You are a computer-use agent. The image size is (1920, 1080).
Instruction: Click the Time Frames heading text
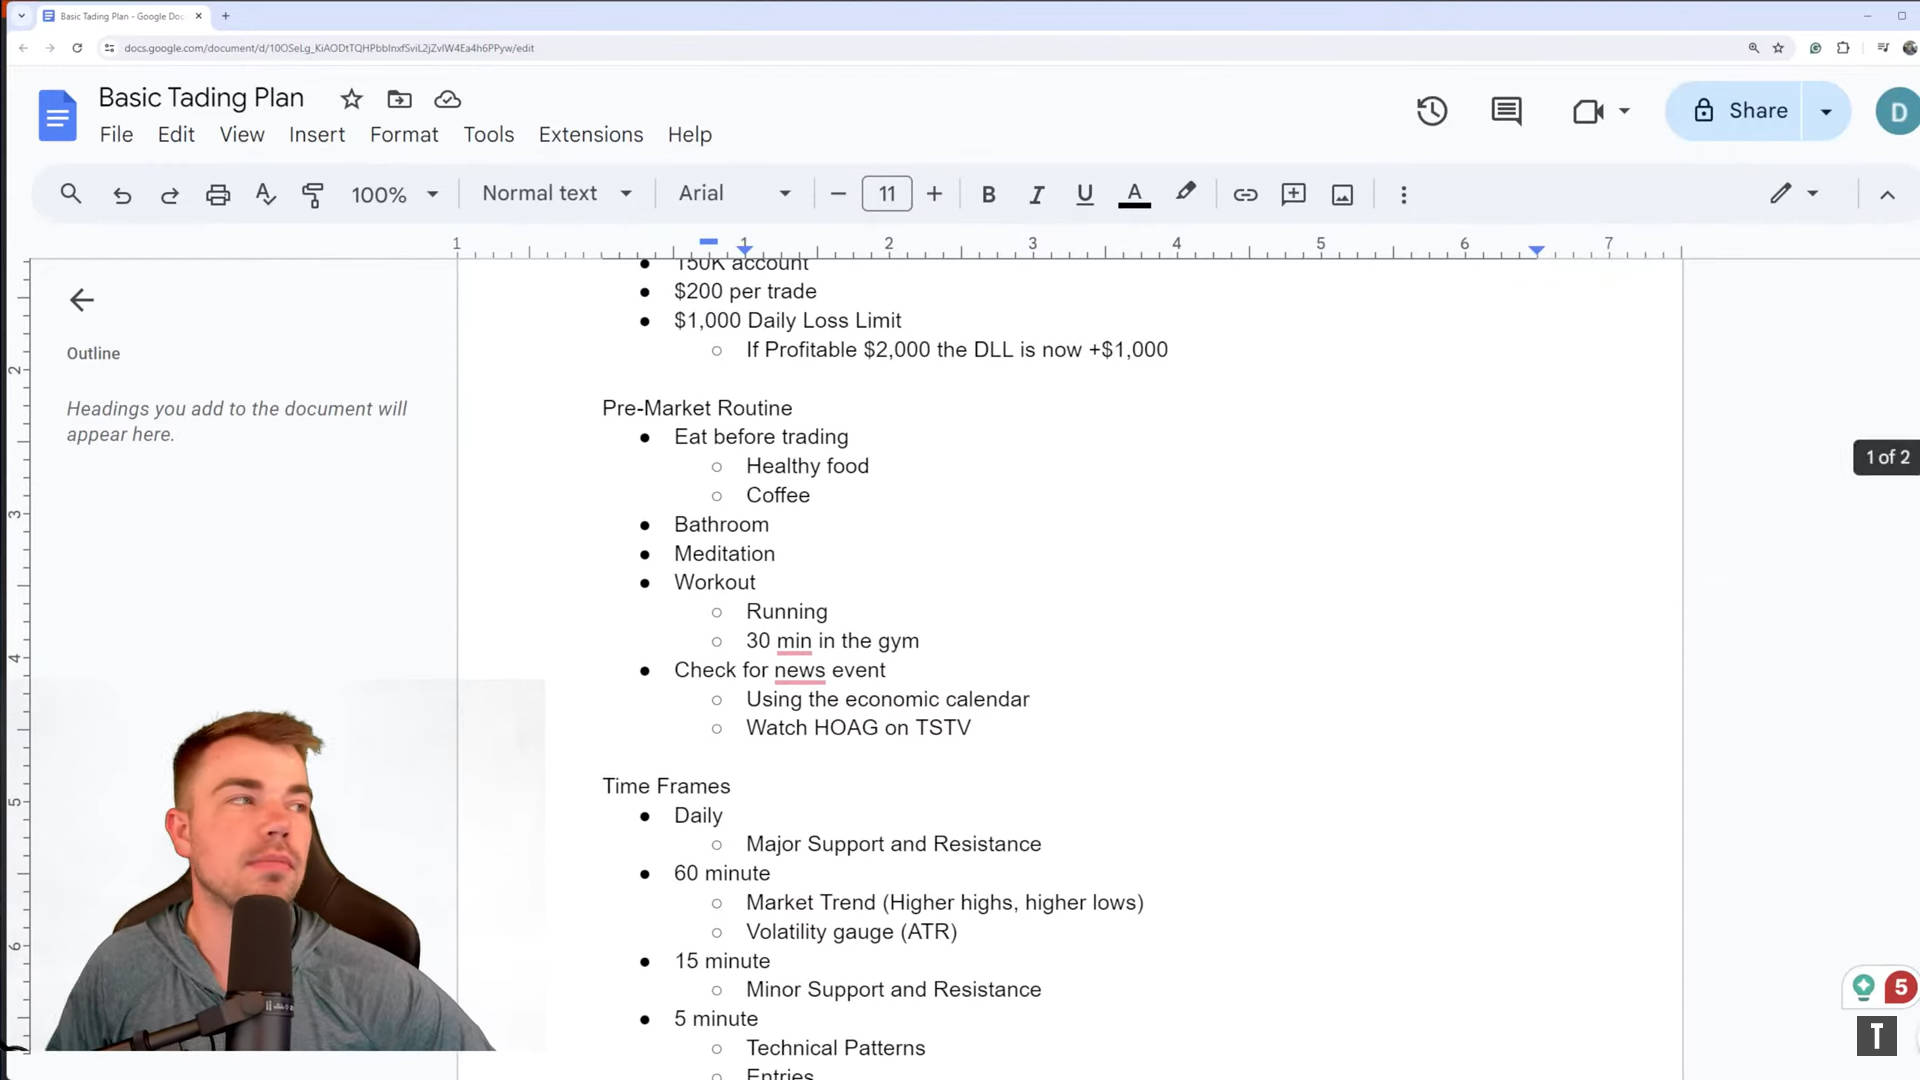tap(666, 786)
